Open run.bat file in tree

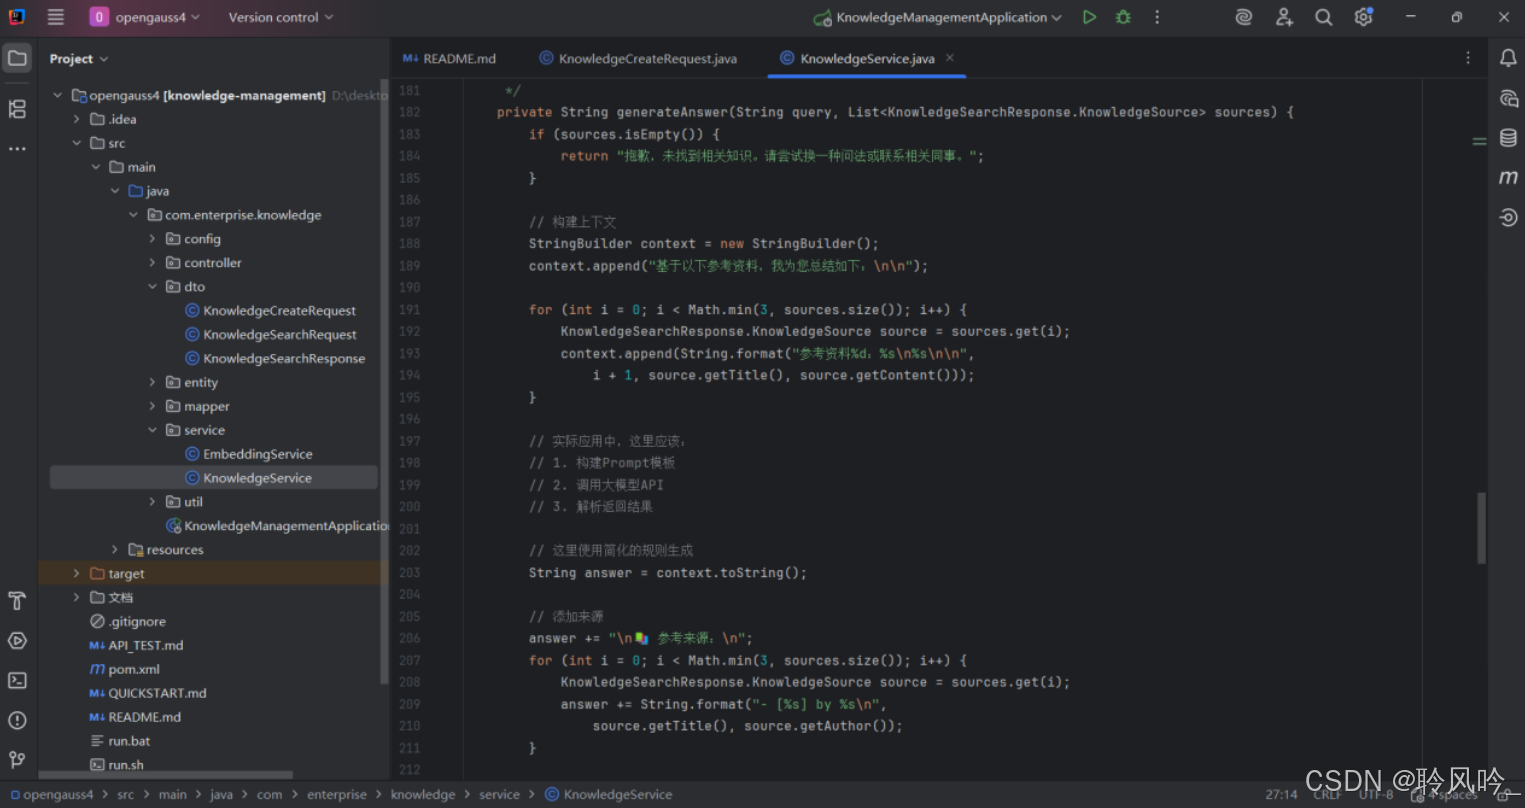point(119,741)
